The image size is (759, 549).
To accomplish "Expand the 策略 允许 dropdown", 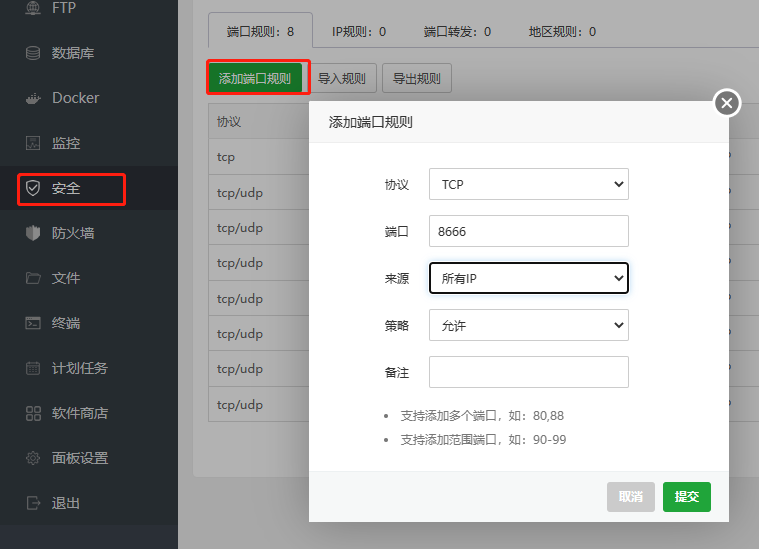I will (528, 325).
